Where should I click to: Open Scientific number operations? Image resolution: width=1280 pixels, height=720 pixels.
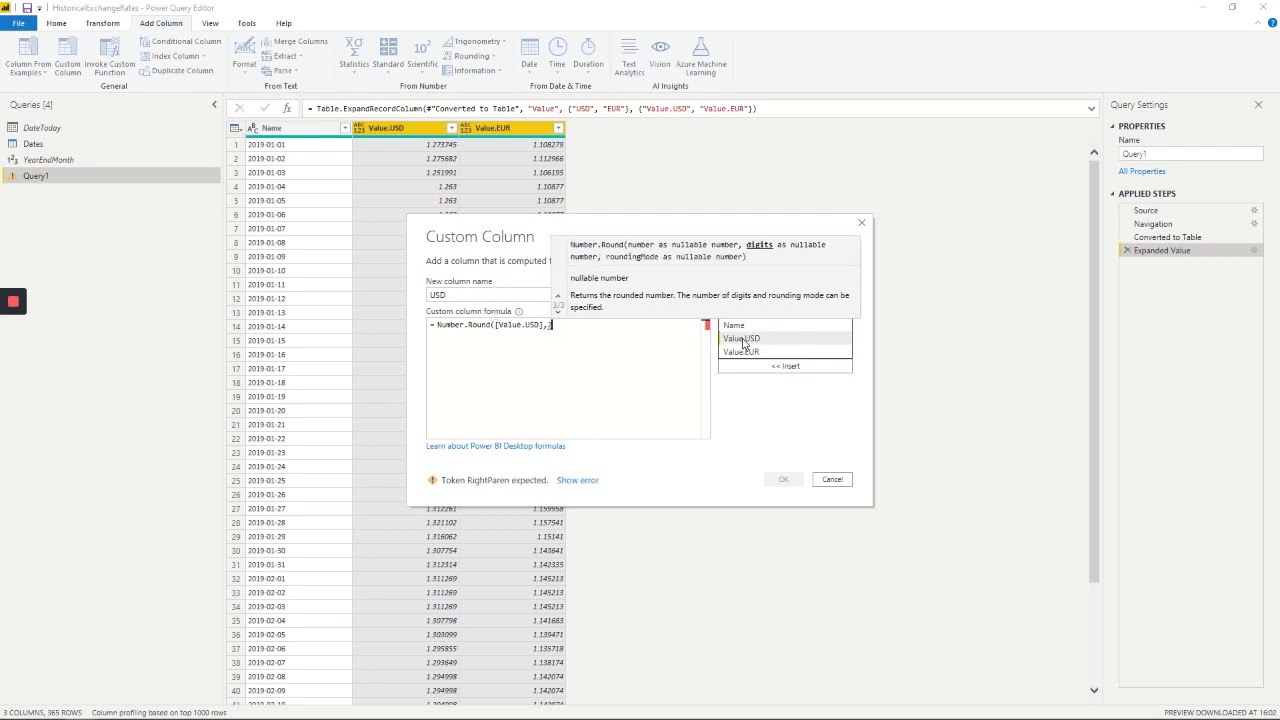(x=422, y=53)
